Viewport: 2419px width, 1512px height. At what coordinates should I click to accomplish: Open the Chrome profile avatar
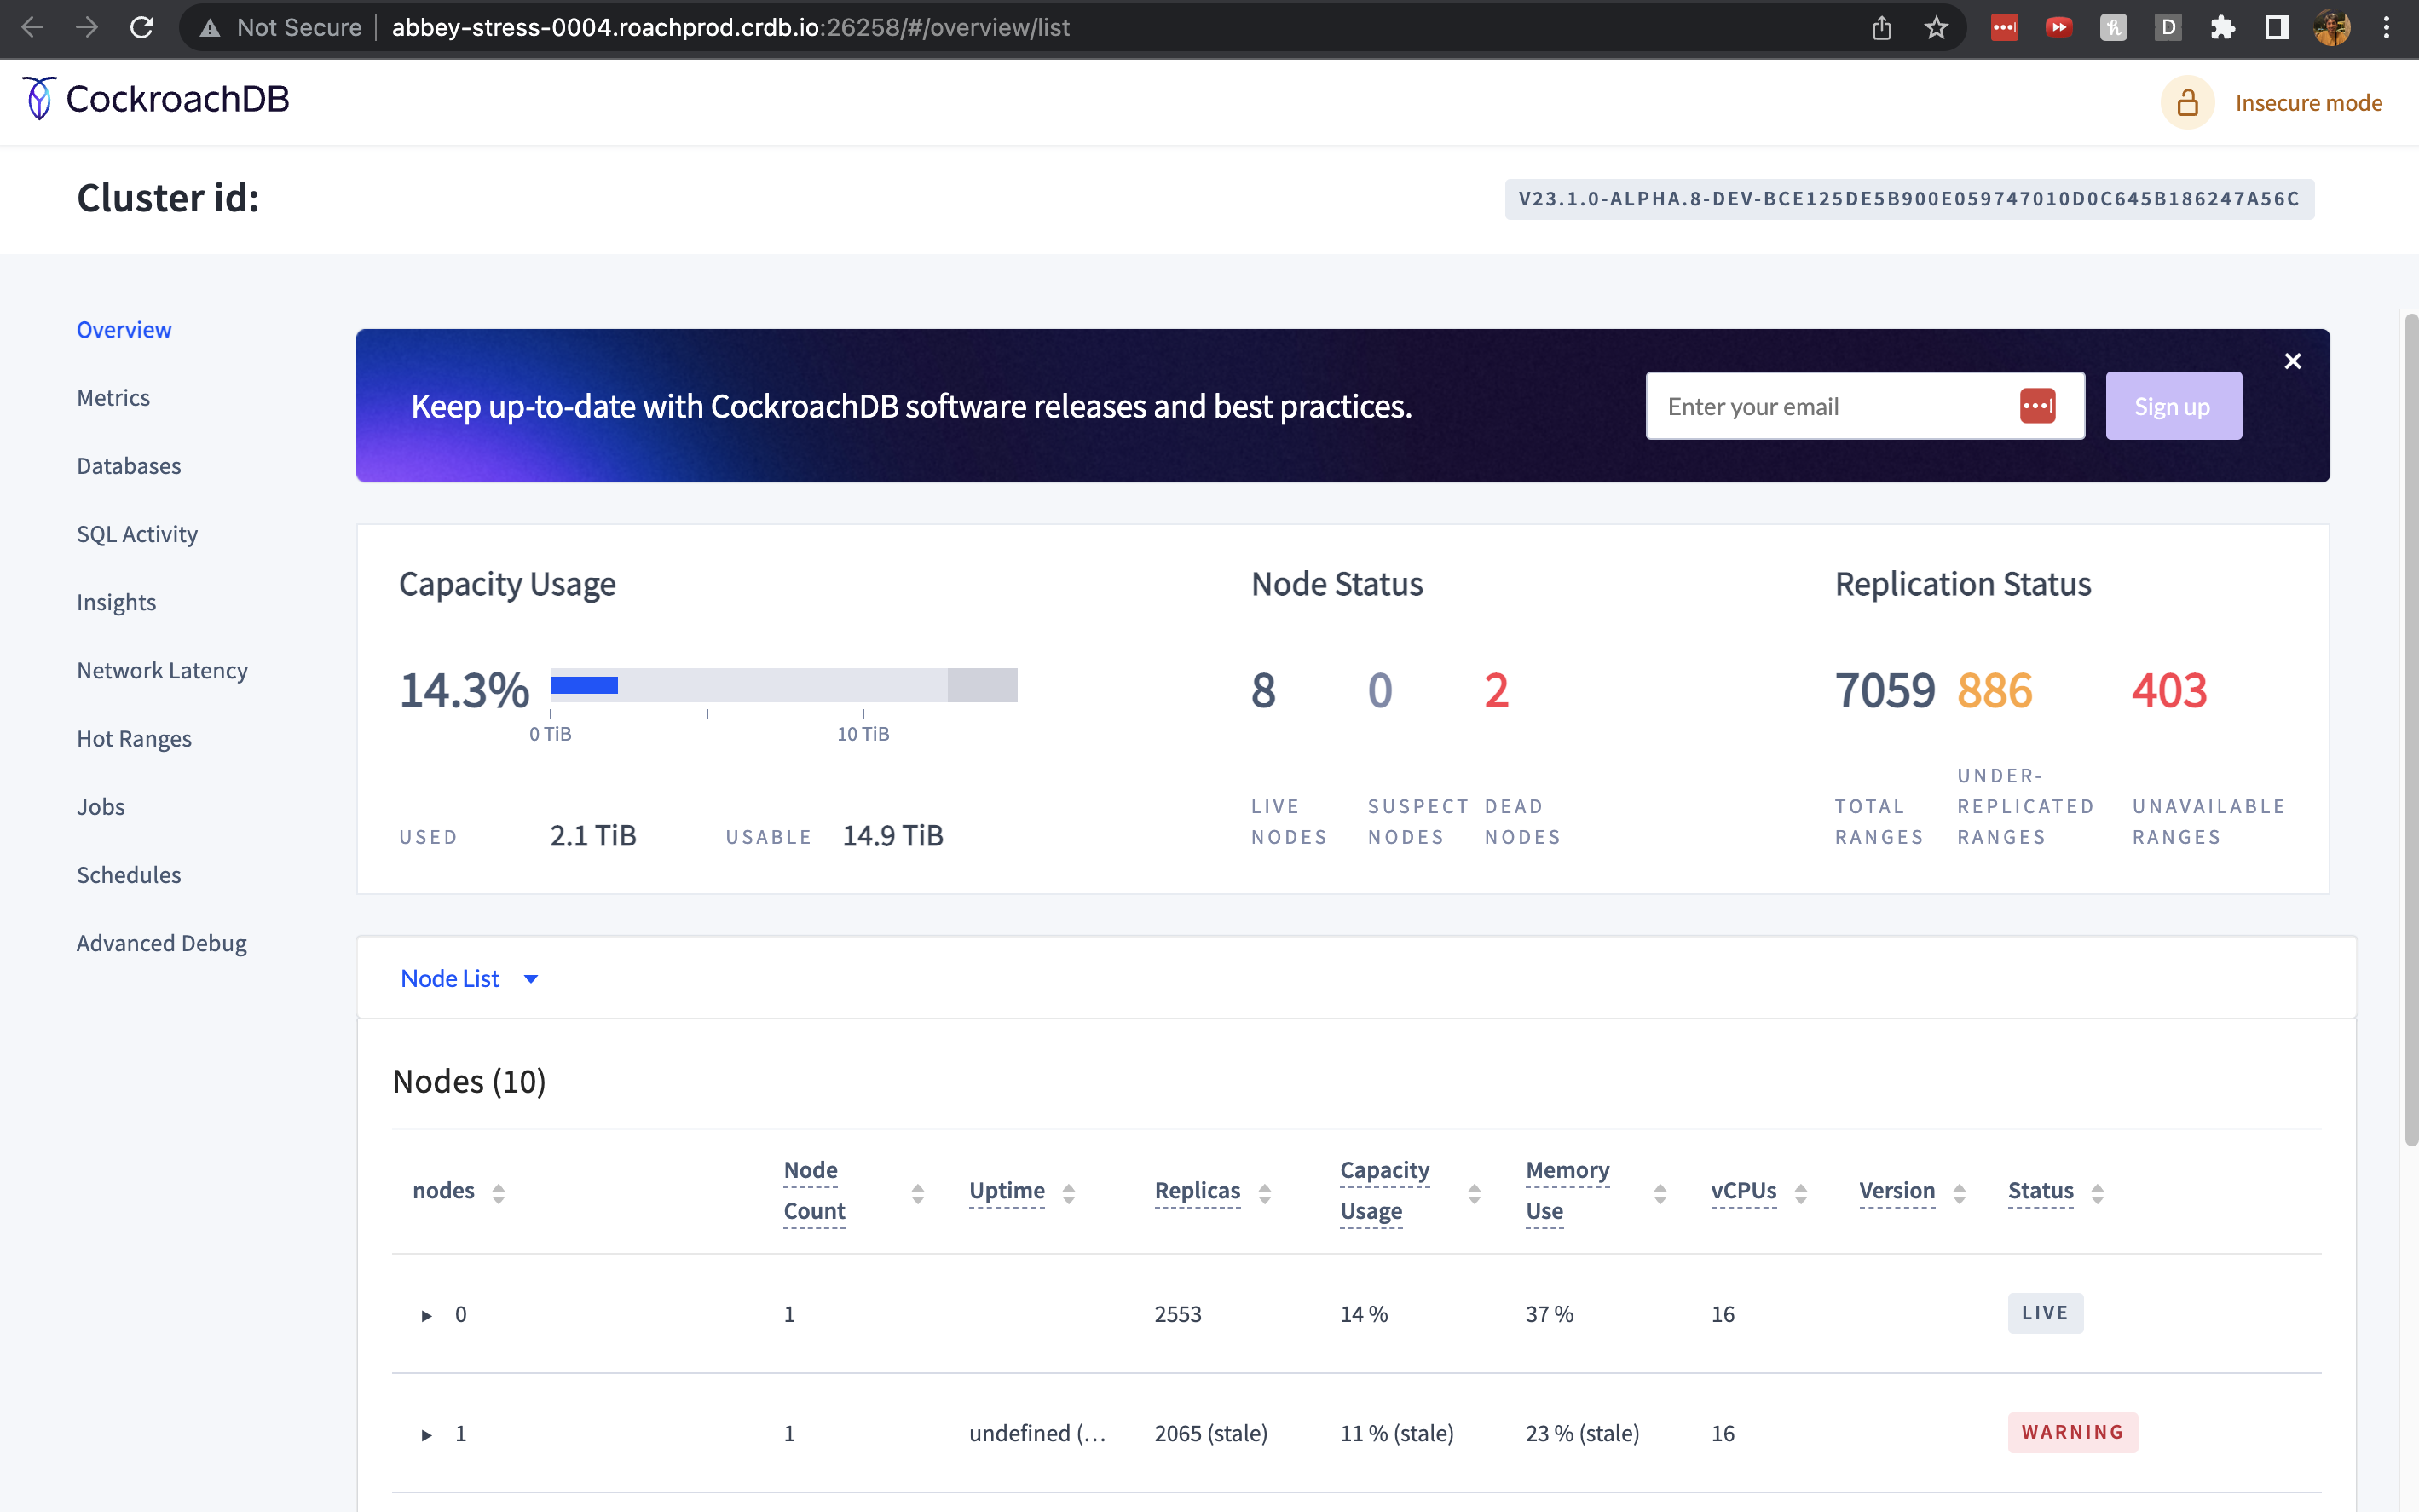(2332, 27)
